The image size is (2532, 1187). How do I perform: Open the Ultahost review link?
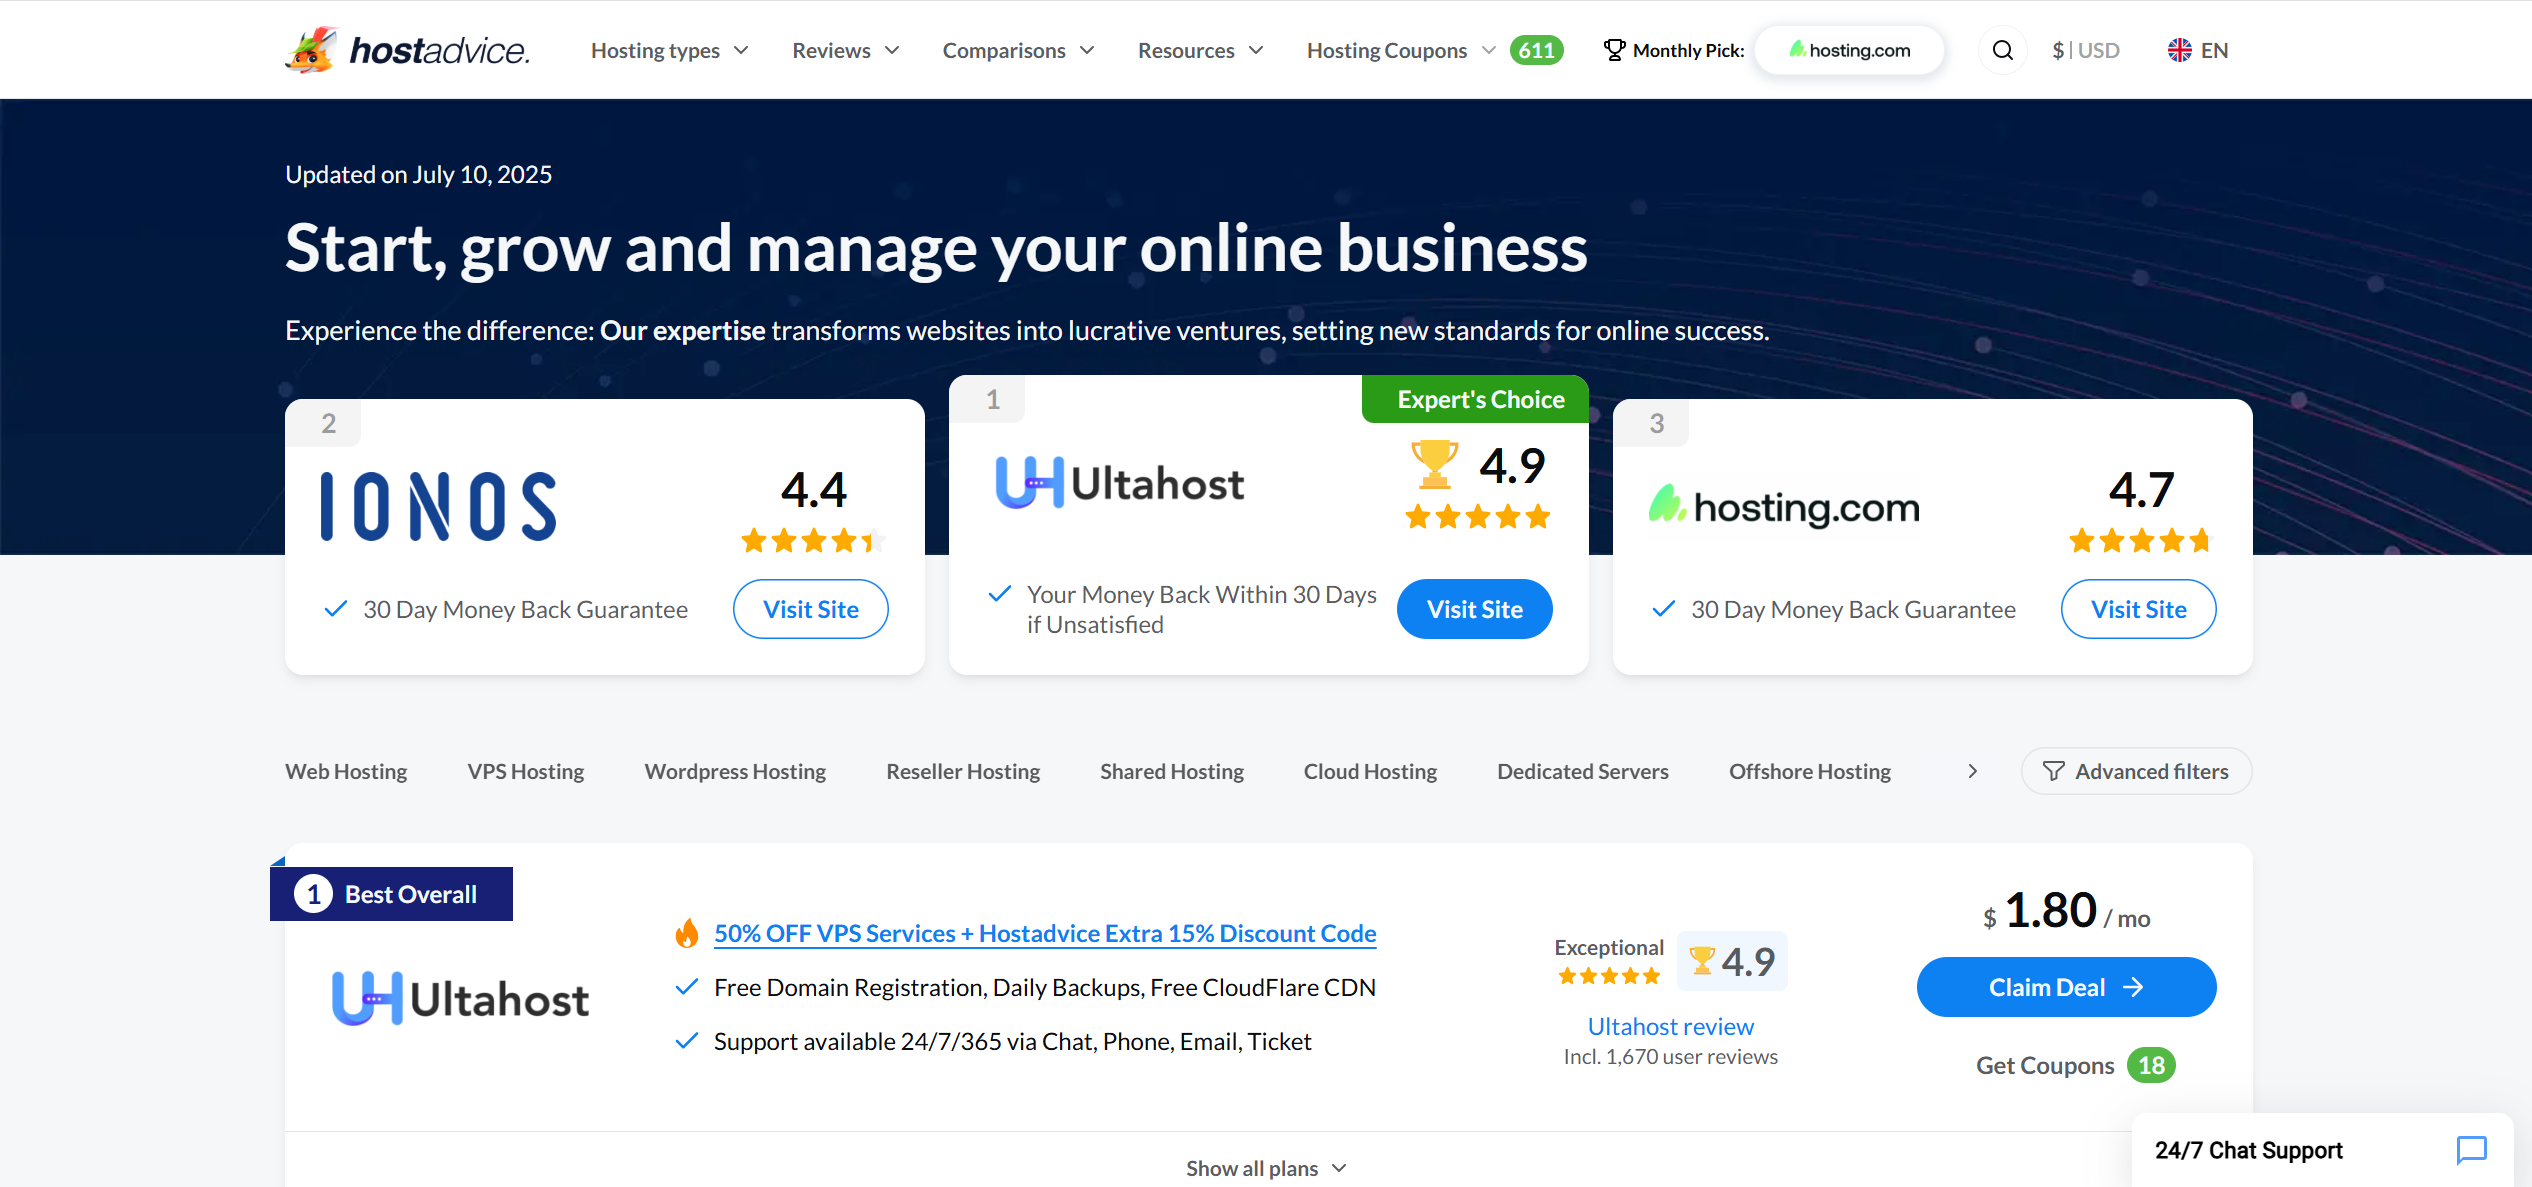click(1670, 1025)
